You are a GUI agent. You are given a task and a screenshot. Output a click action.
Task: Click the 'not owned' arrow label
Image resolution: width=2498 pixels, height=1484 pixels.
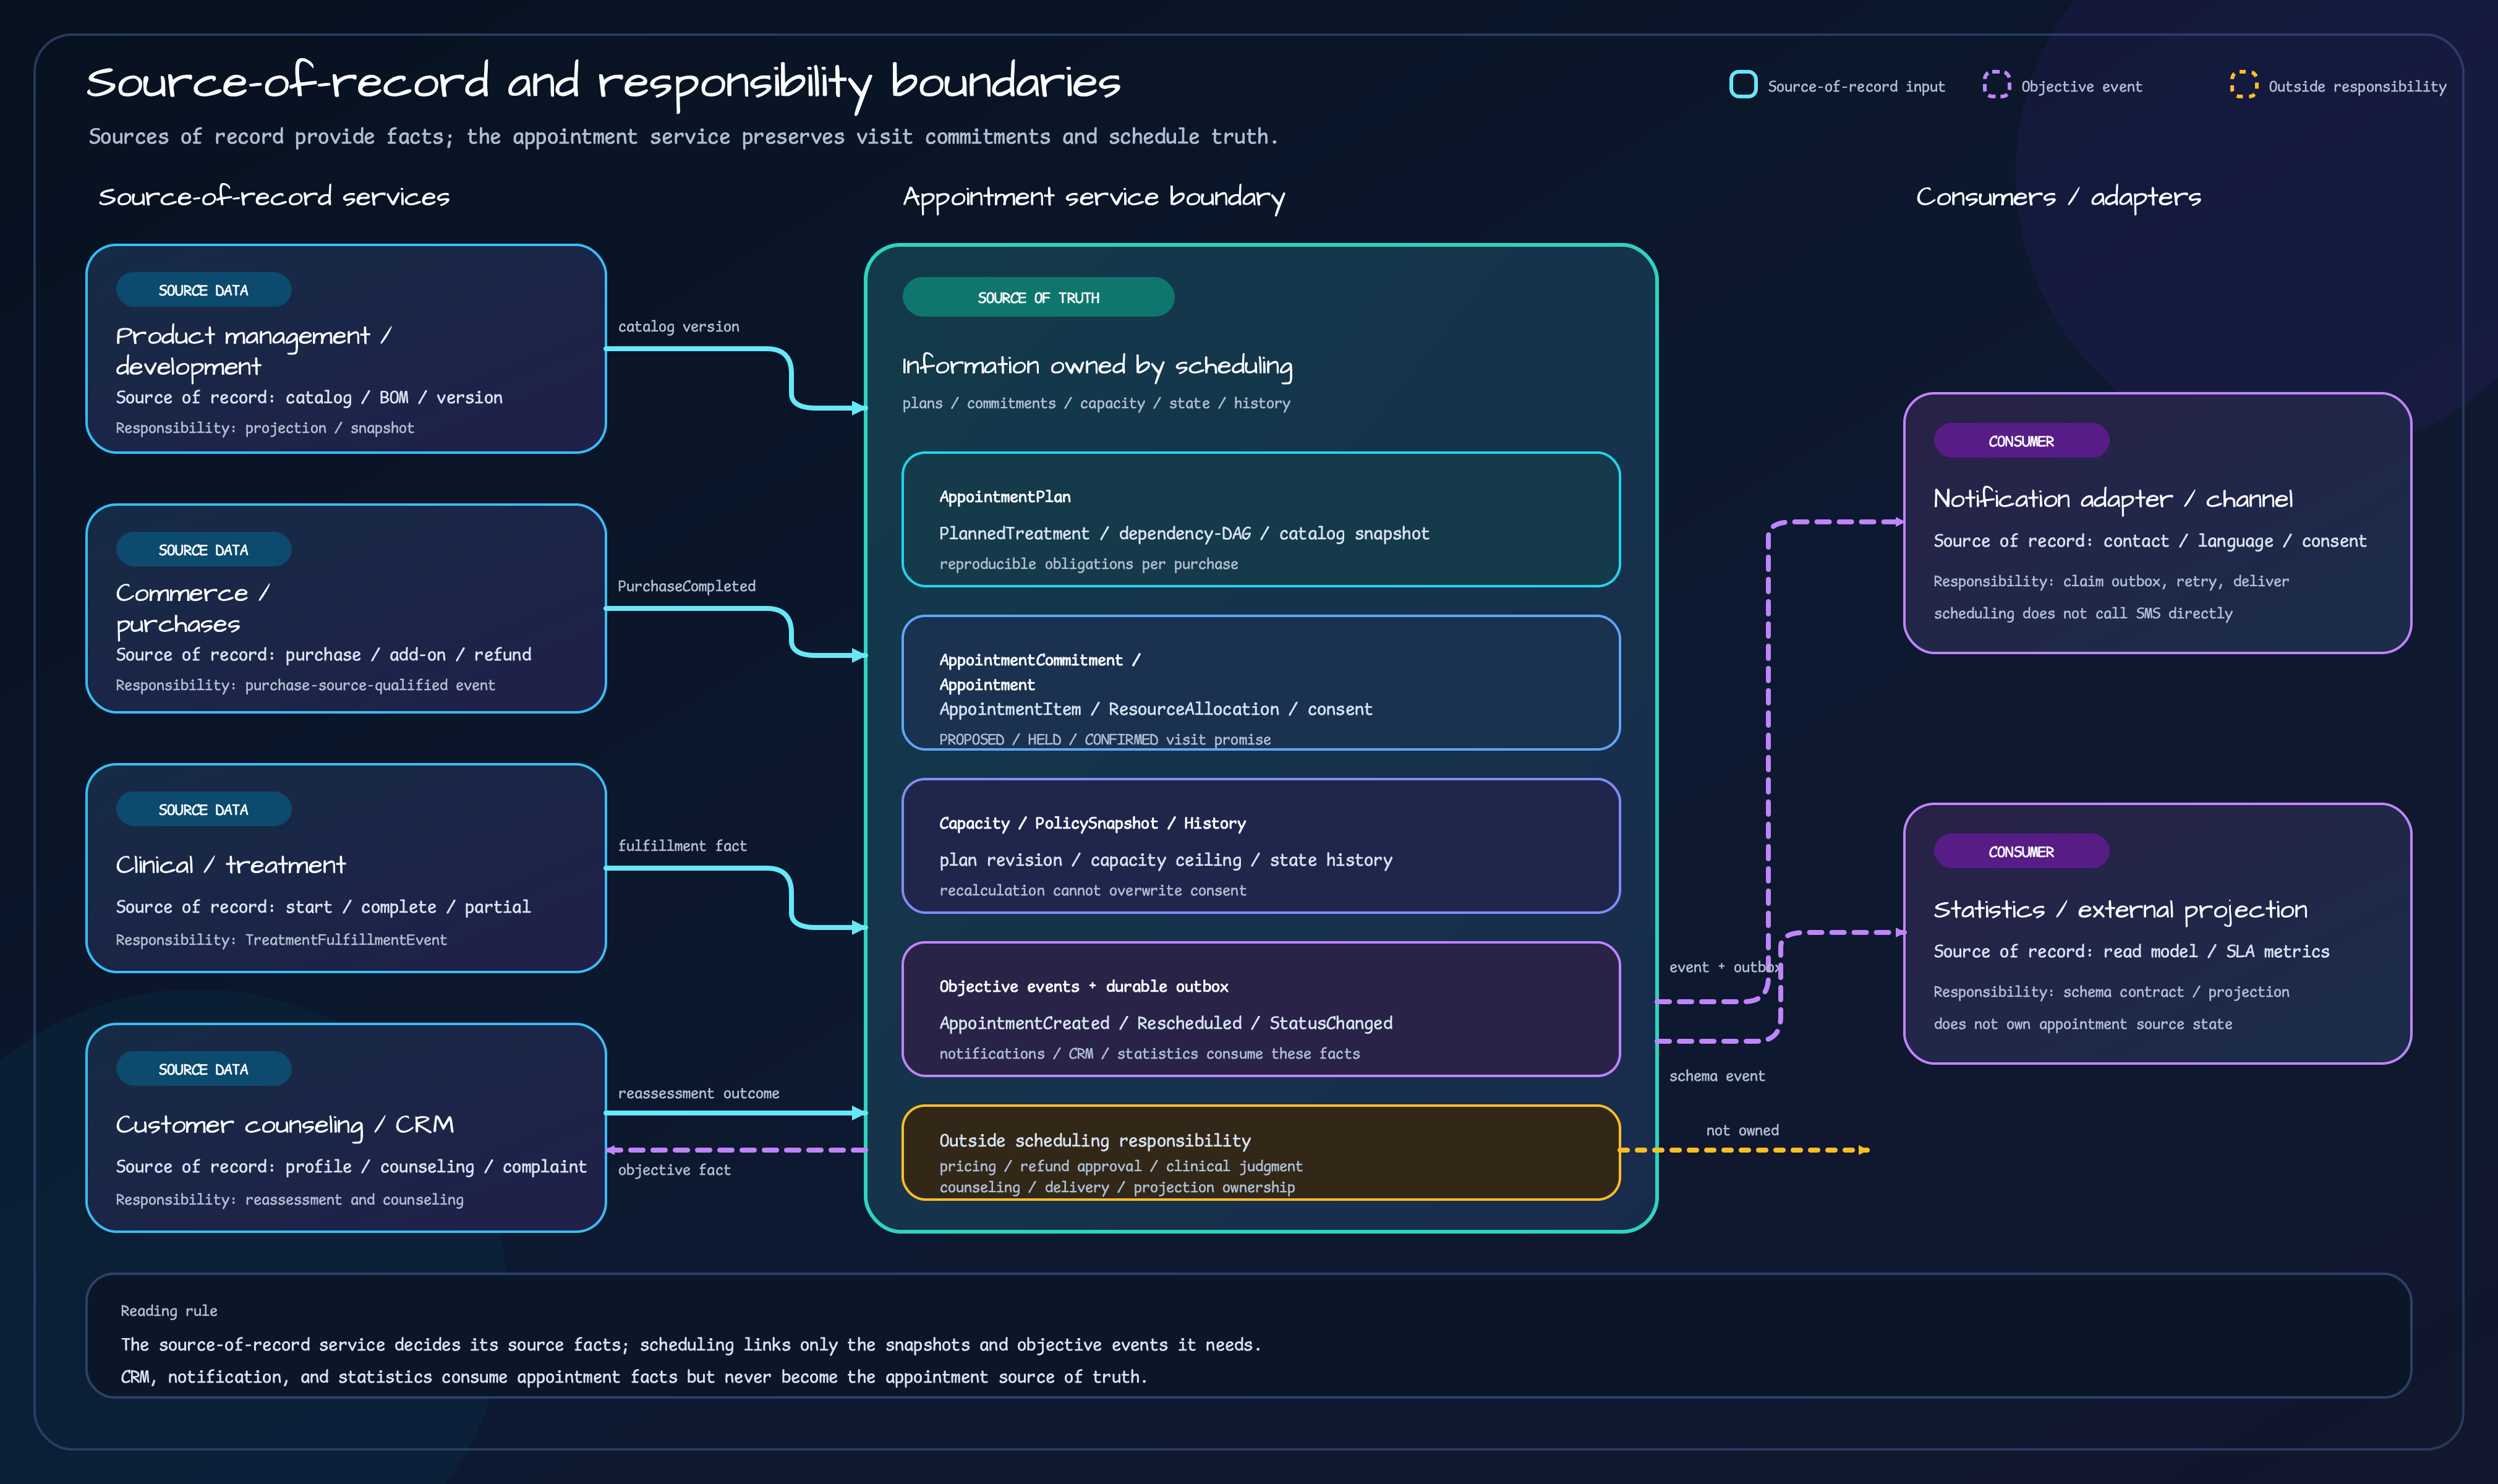pos(1742,1130)
